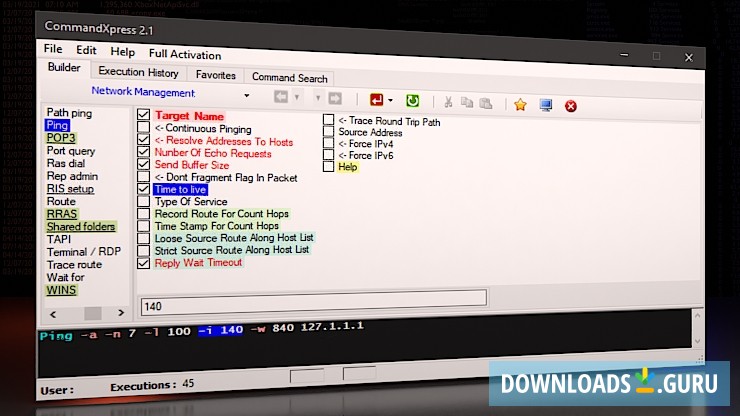Switch to the Execution History tab
740x416 pixels.
click(138, 72)
